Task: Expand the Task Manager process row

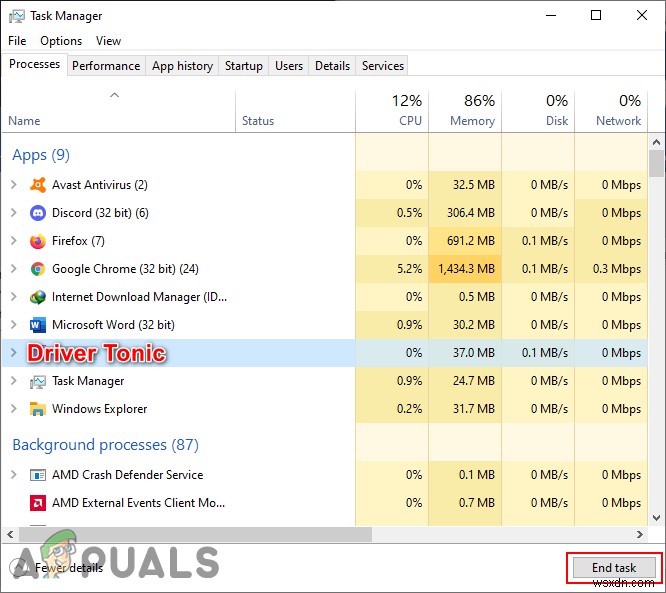Action: 14,381
